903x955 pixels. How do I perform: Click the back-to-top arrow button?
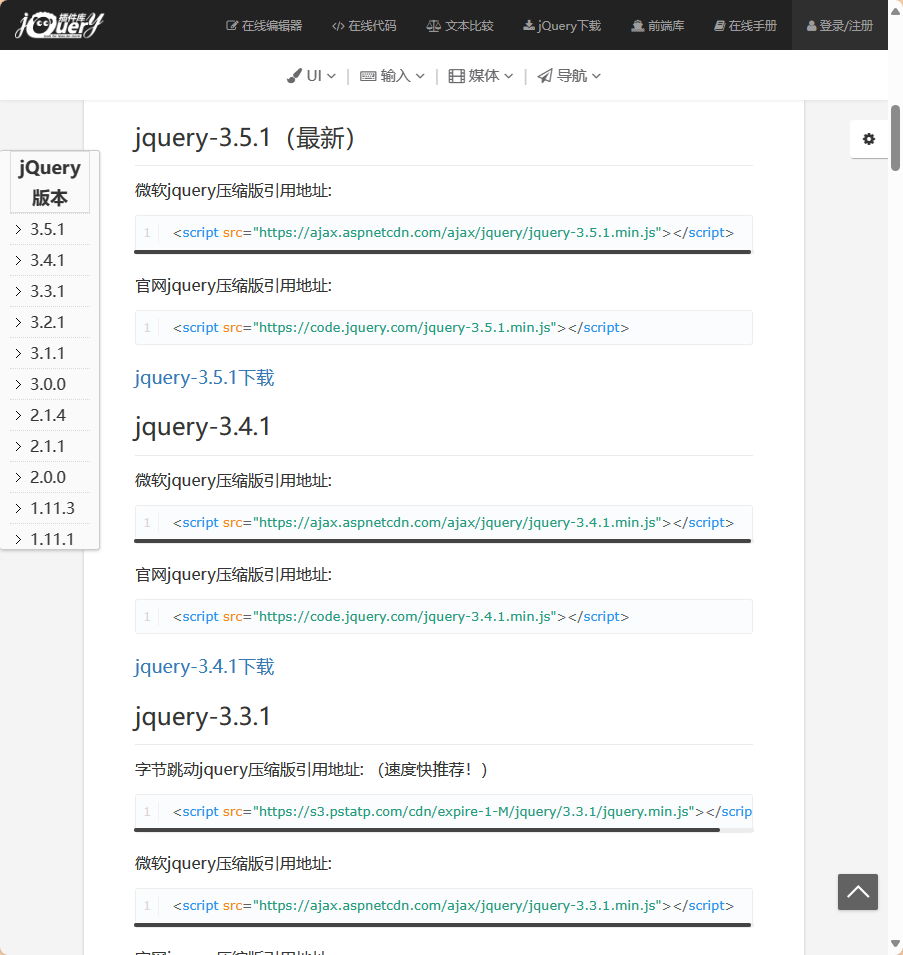click(x=857, y=891)
